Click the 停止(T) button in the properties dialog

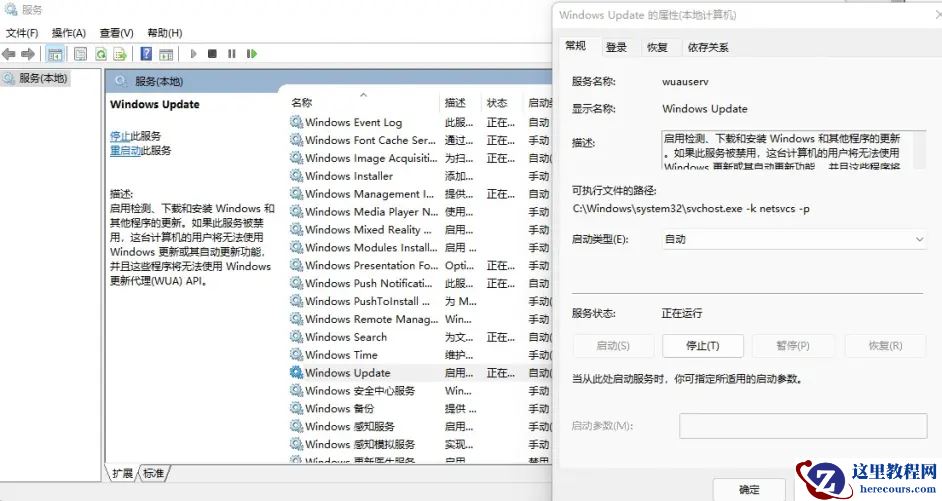click(x=703, y=346)
